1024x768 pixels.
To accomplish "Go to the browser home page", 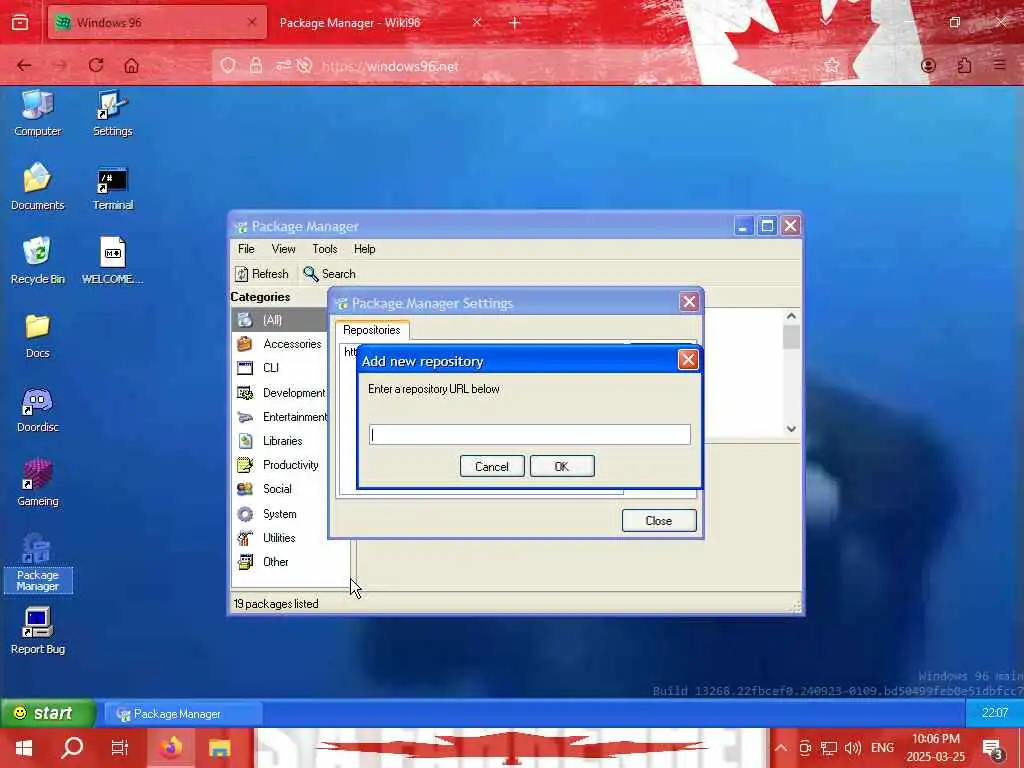I will point(131,65).
